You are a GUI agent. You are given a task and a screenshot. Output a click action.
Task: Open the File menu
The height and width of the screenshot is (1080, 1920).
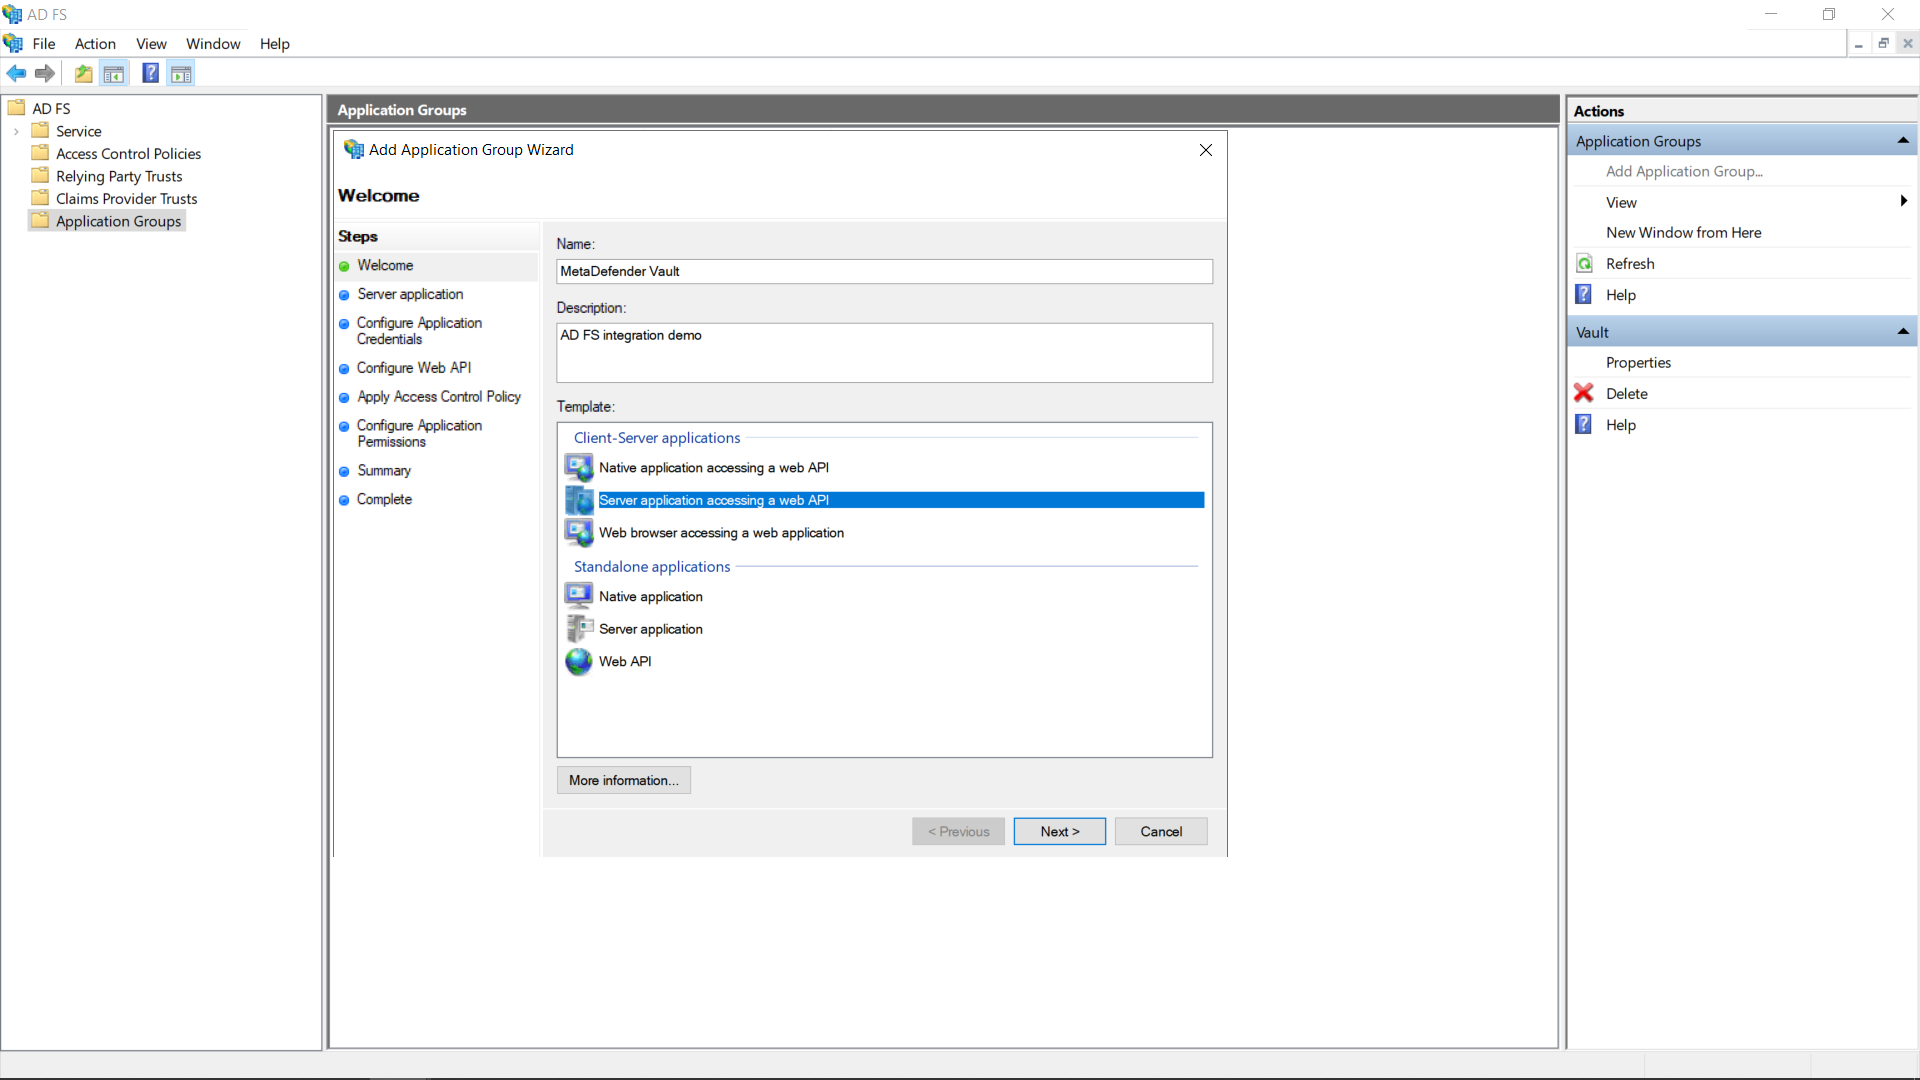(x=44, y=44)
